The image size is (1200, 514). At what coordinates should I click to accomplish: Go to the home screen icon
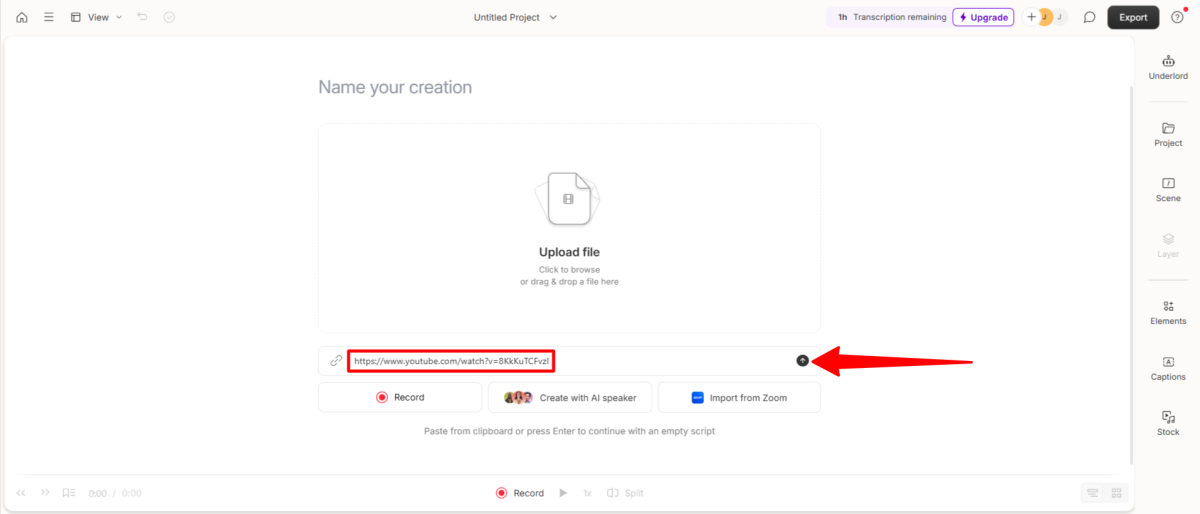click(22, 17)
